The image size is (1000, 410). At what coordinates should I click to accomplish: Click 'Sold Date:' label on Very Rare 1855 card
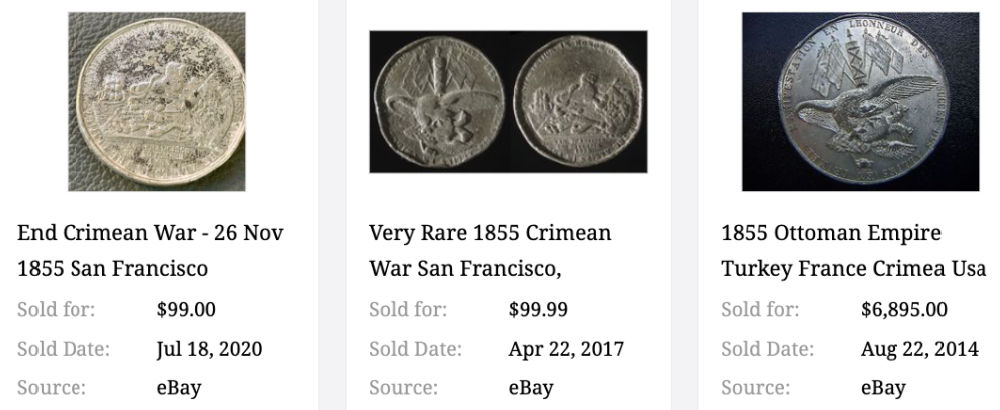coord(415,349)
